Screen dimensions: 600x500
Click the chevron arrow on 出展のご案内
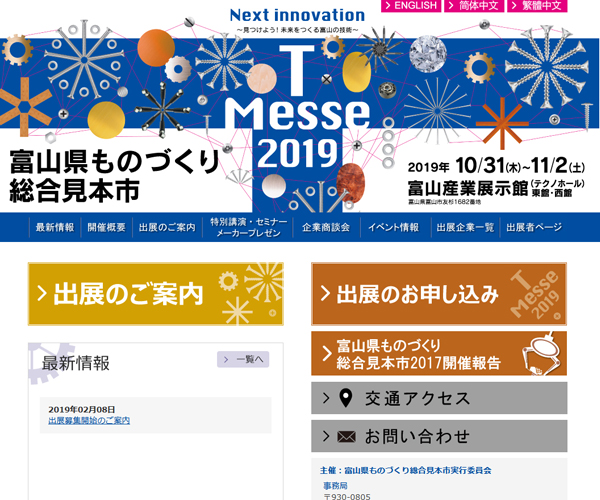43,294
